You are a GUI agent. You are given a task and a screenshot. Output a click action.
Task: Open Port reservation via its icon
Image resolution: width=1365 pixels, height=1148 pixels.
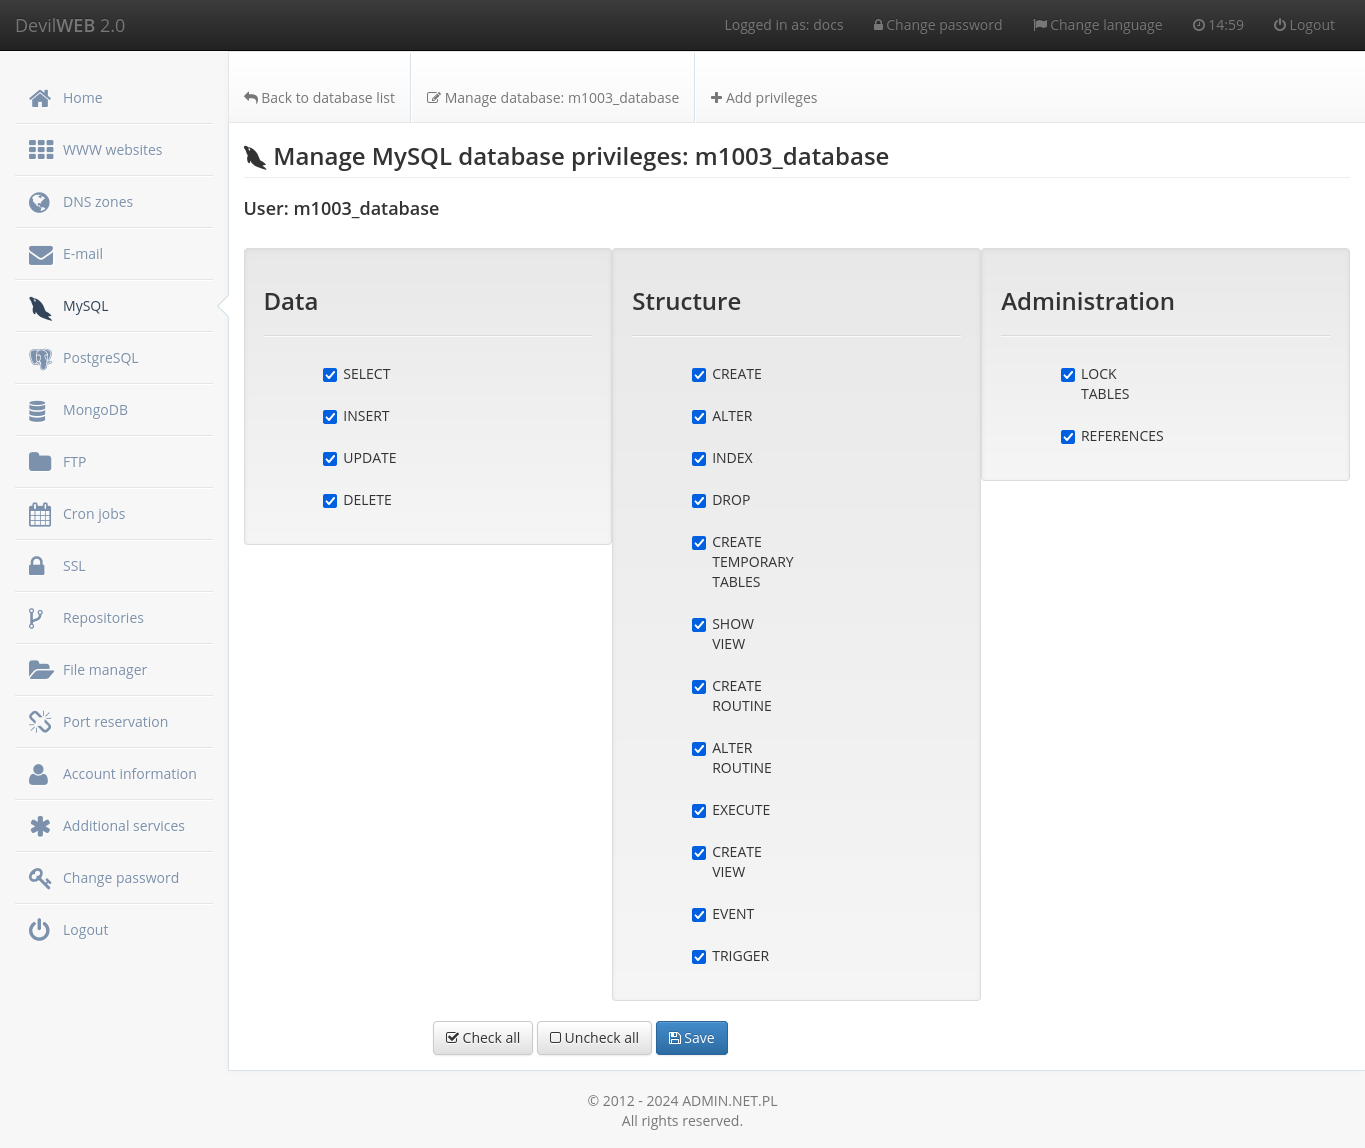40,721
